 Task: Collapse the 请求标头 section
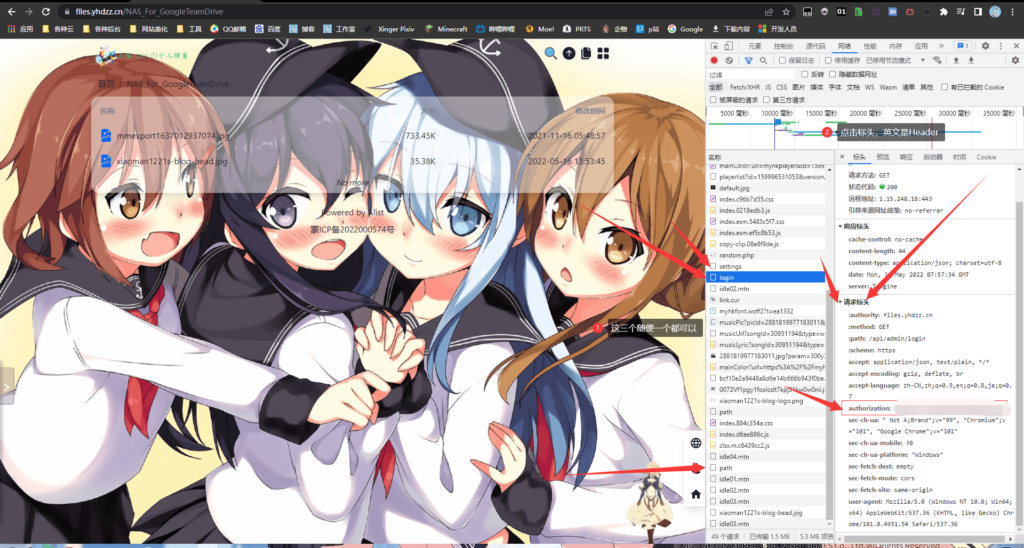[853, 302]
